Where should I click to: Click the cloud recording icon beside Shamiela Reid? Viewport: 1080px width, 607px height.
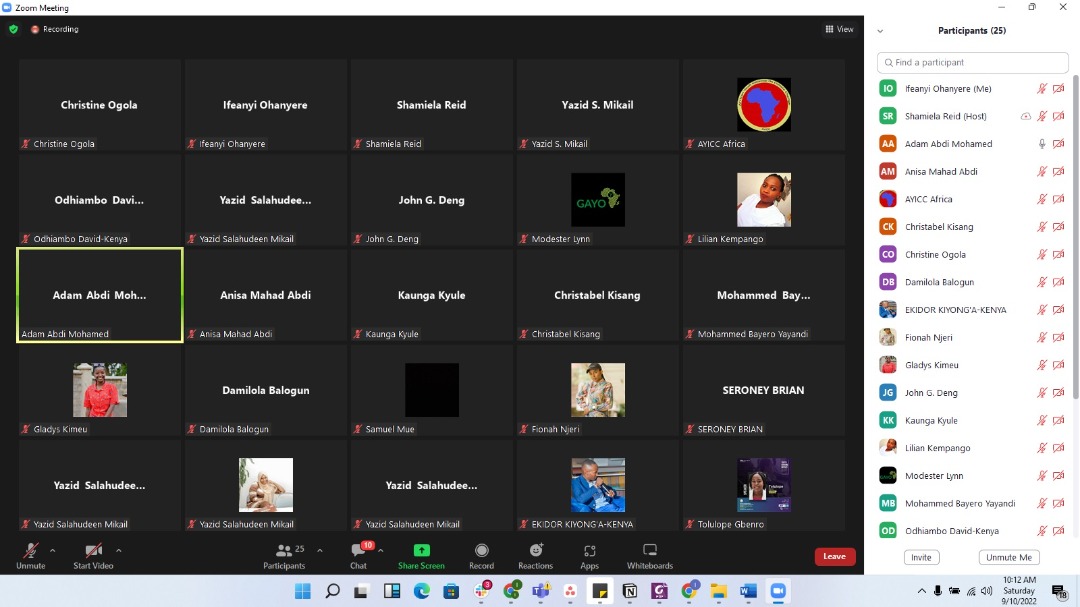coord(1026,116)
